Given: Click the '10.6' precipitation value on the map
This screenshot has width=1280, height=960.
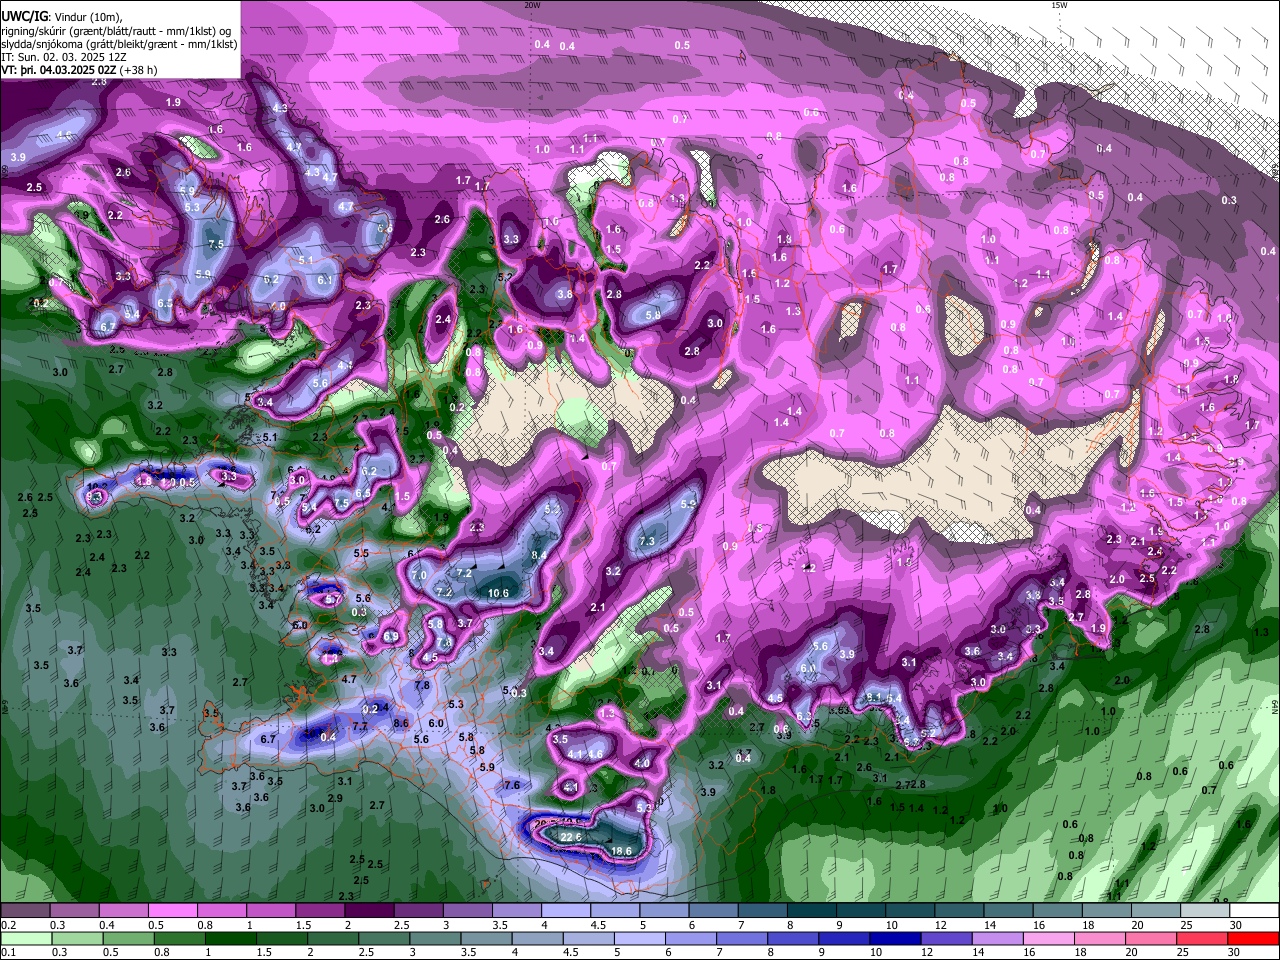Looking at the screenshot, I should coord(498,593).
